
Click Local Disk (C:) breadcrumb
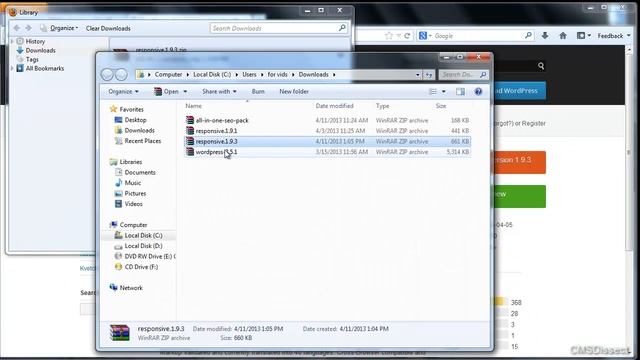point(212,75)
